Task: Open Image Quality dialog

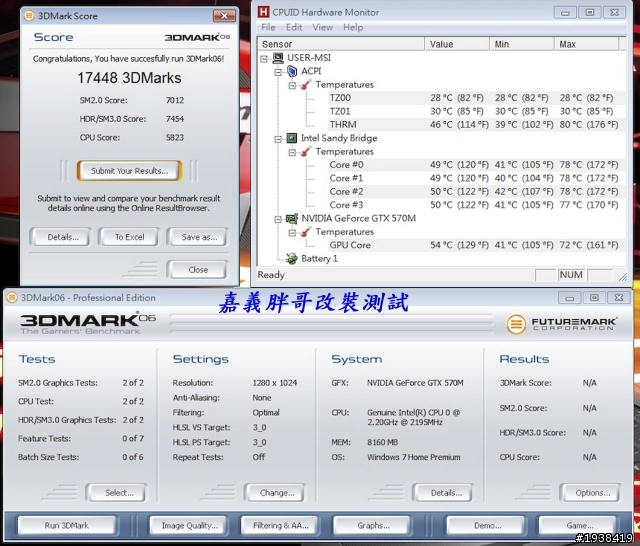Action: click(190, 526)
